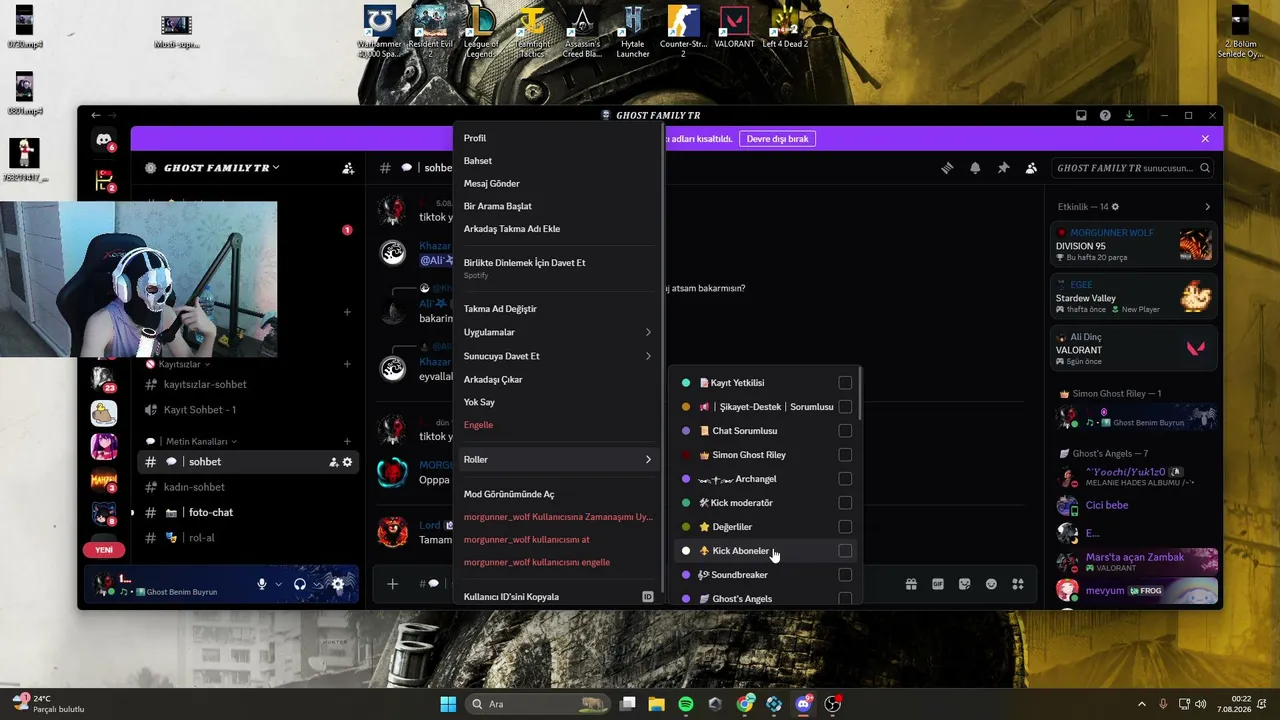Check the Archangel role checkbox
1280x720 pixels.
(x=845, y=479)
